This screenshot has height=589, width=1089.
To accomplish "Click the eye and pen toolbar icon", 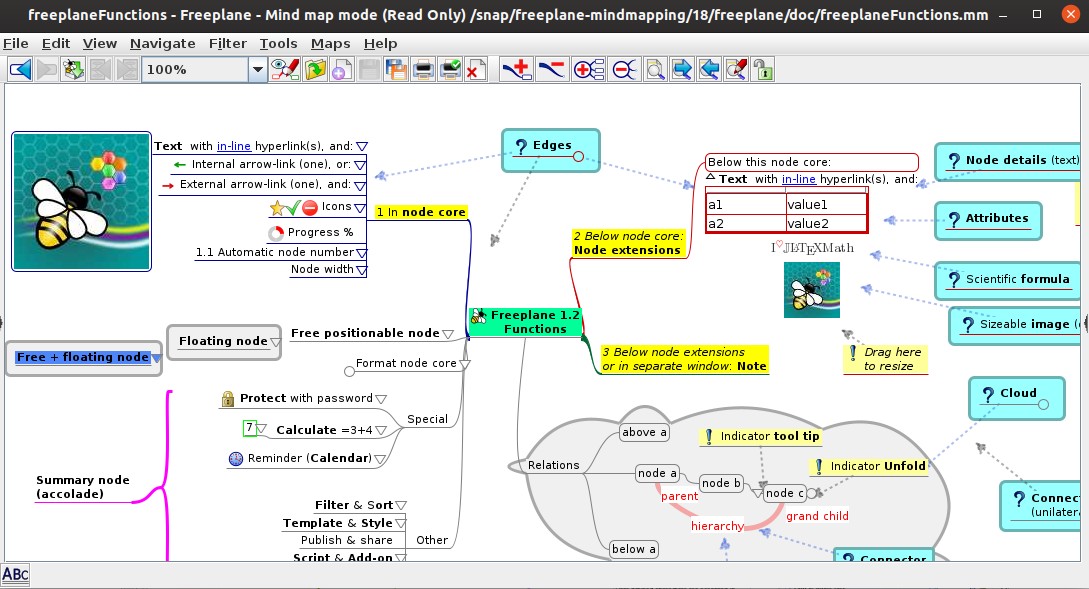I will (285, 69).
